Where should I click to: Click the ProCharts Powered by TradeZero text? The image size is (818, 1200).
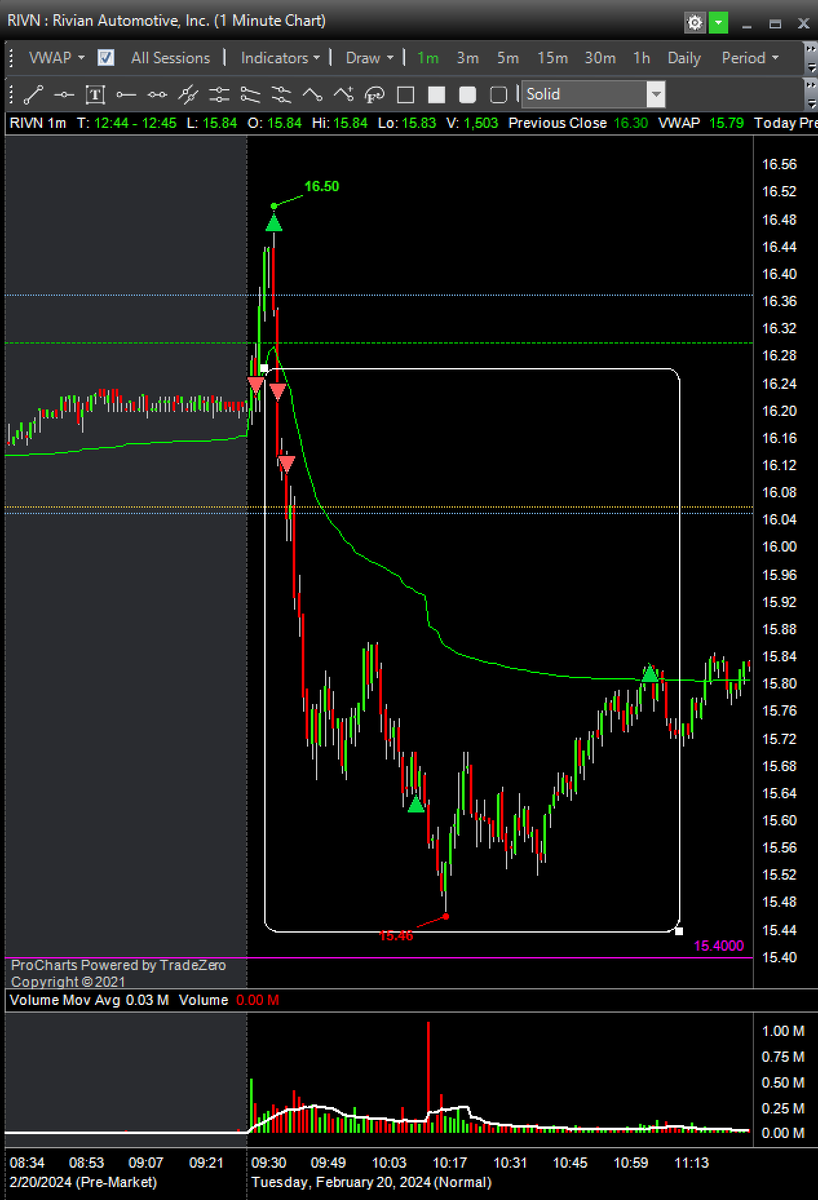118,965
